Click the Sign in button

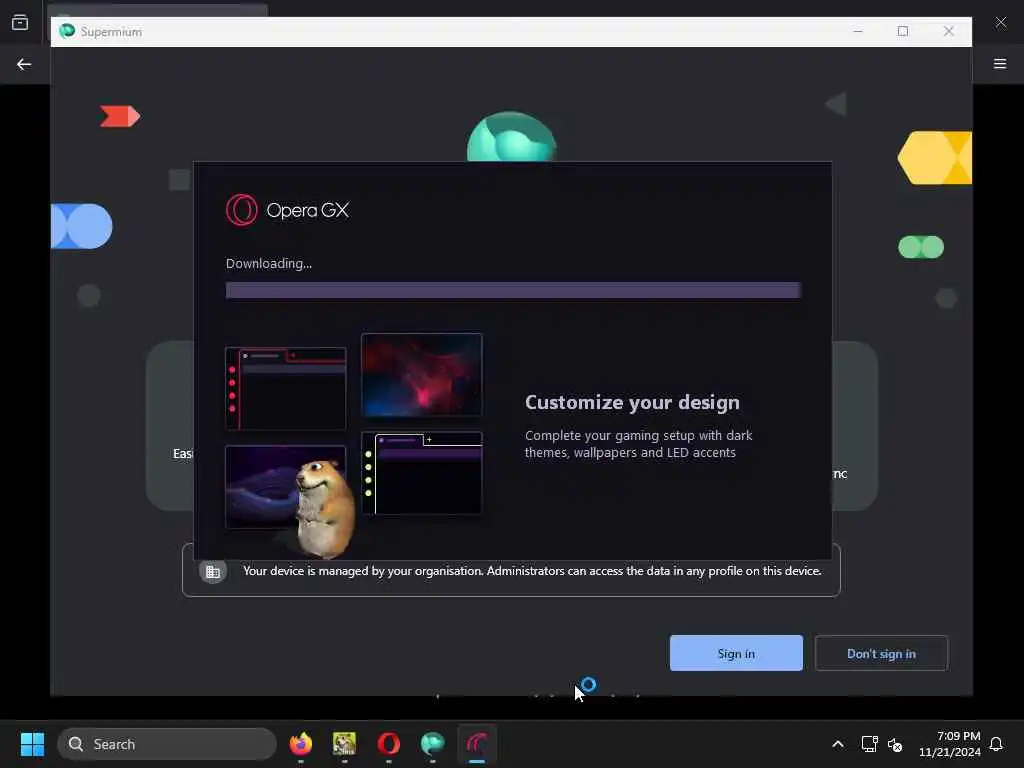point(736,653)
